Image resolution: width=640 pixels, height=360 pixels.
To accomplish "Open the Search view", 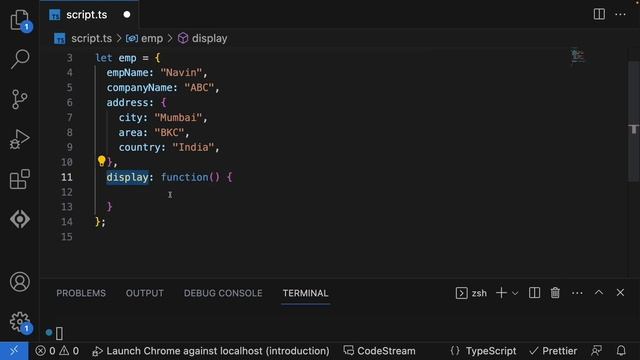I will click(20, 59).
